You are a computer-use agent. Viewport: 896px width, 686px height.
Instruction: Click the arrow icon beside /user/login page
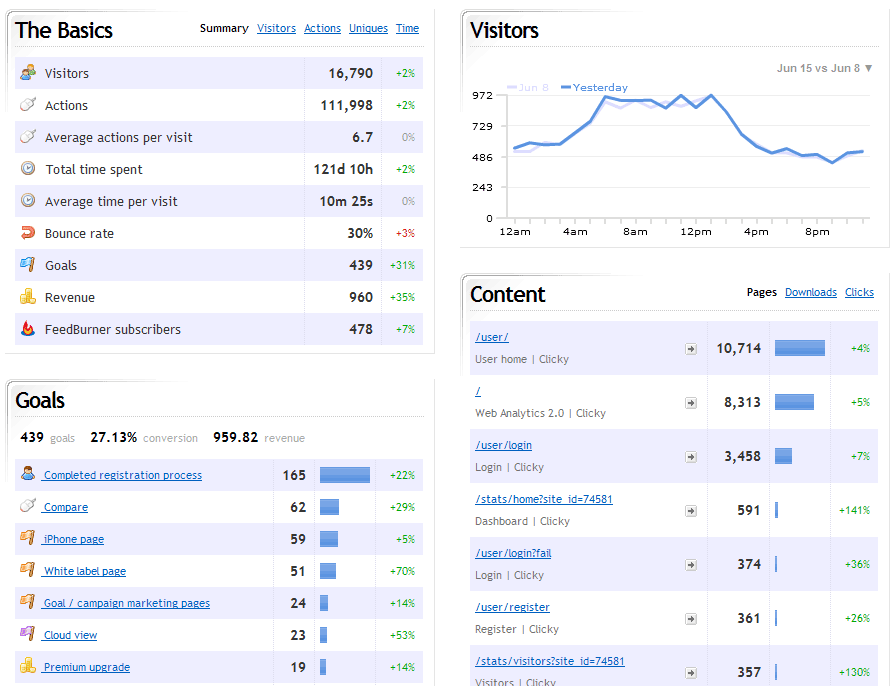(x=690, y=456)
